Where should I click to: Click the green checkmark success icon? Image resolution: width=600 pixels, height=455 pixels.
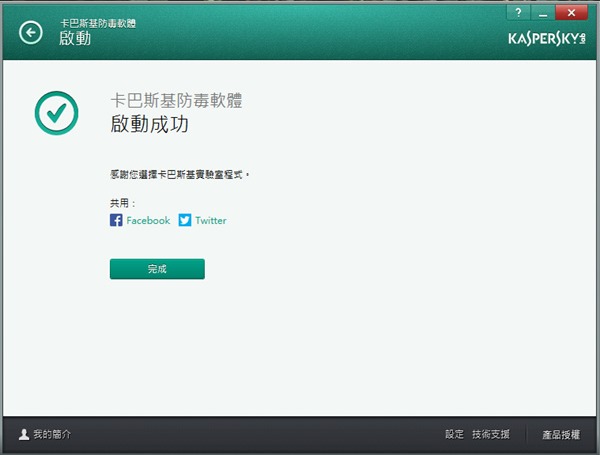(x=56, y=113)
